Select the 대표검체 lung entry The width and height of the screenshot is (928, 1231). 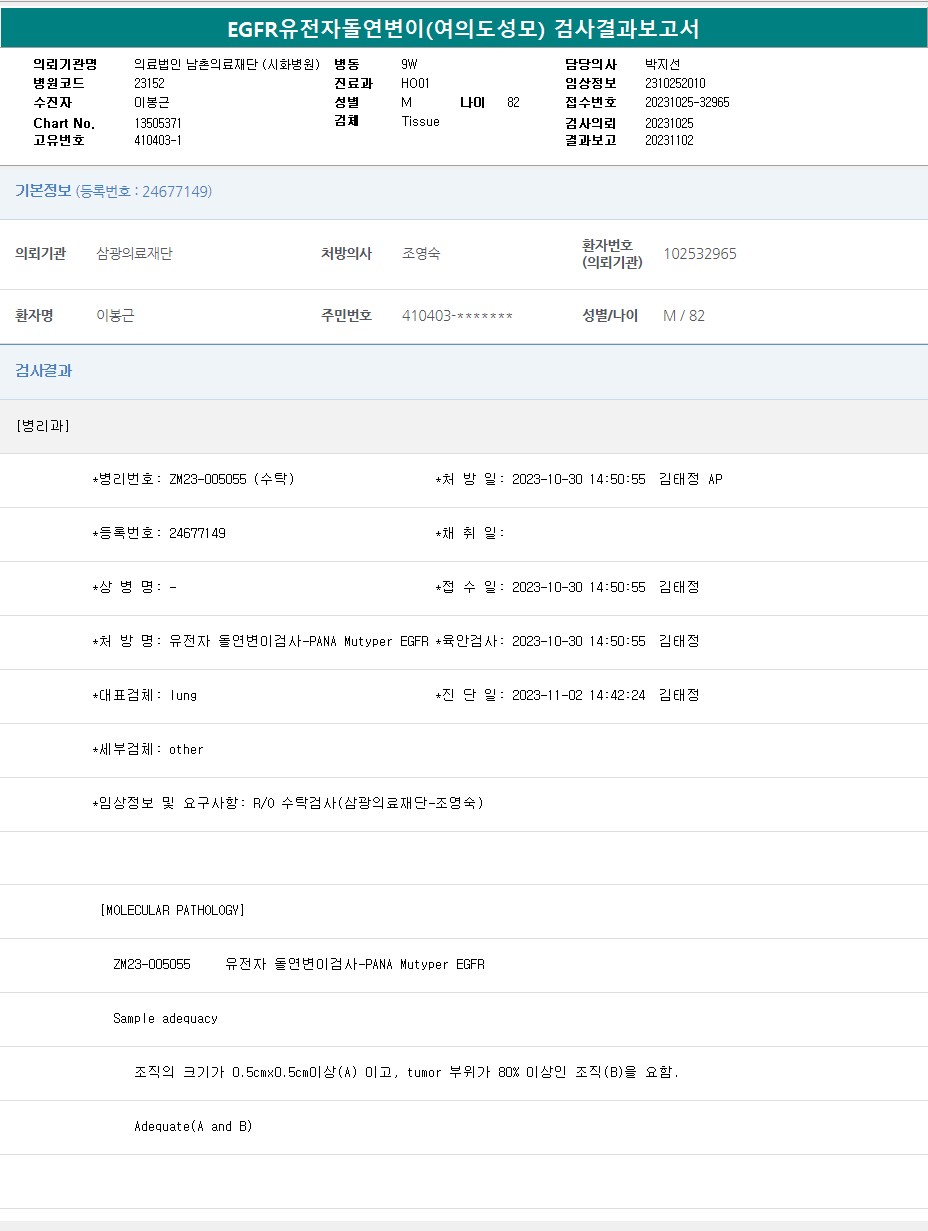[x=145, y=696]
